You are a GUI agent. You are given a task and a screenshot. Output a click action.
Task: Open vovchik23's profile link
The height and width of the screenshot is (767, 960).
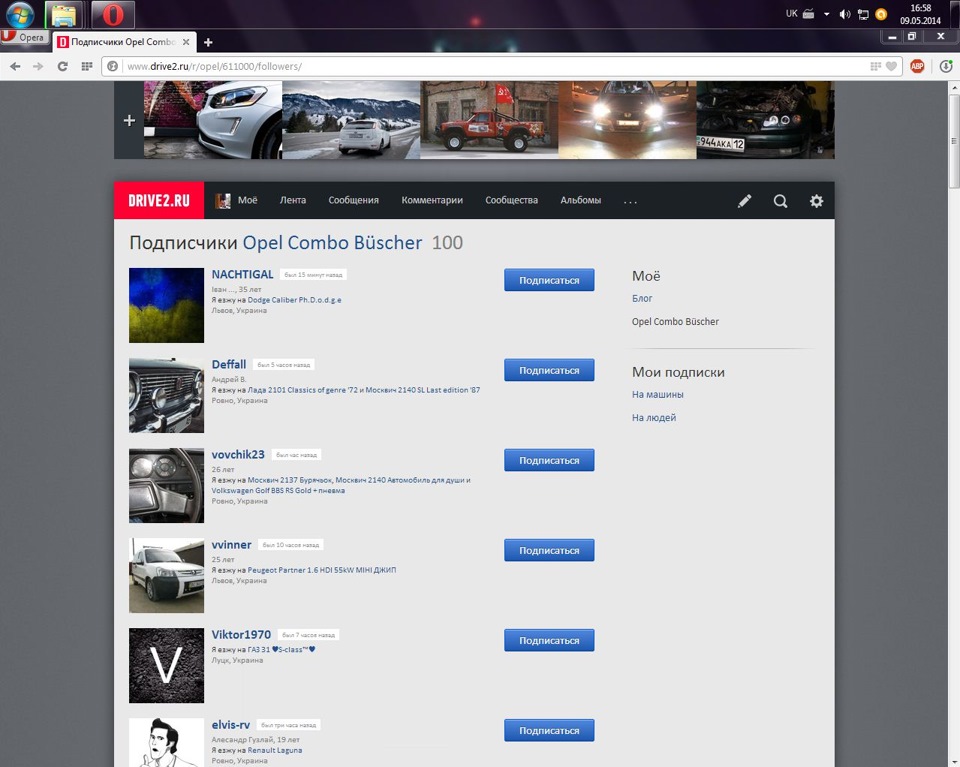pos(238,454)
